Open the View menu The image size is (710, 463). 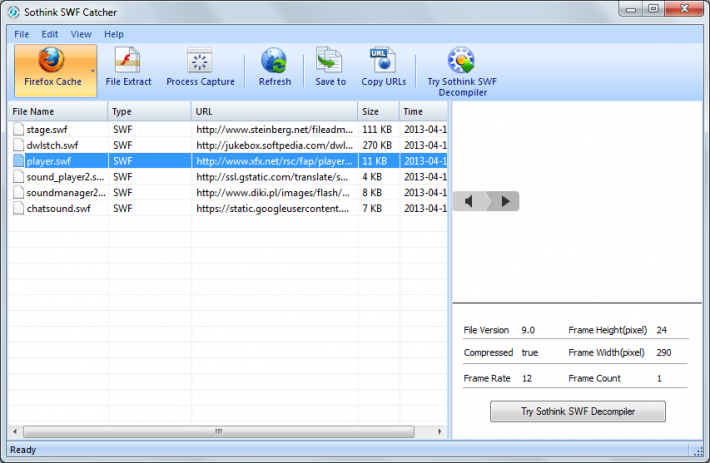(x=81, y=34)
